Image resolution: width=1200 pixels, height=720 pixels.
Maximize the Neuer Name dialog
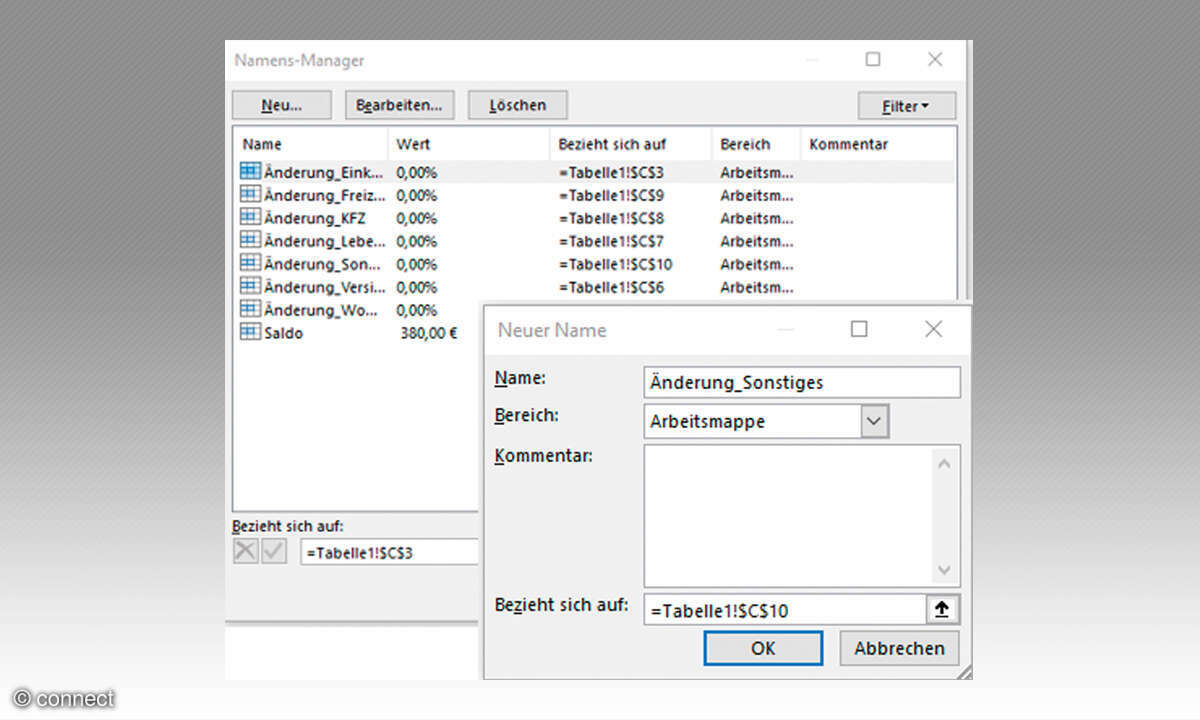tap(859, 329)
